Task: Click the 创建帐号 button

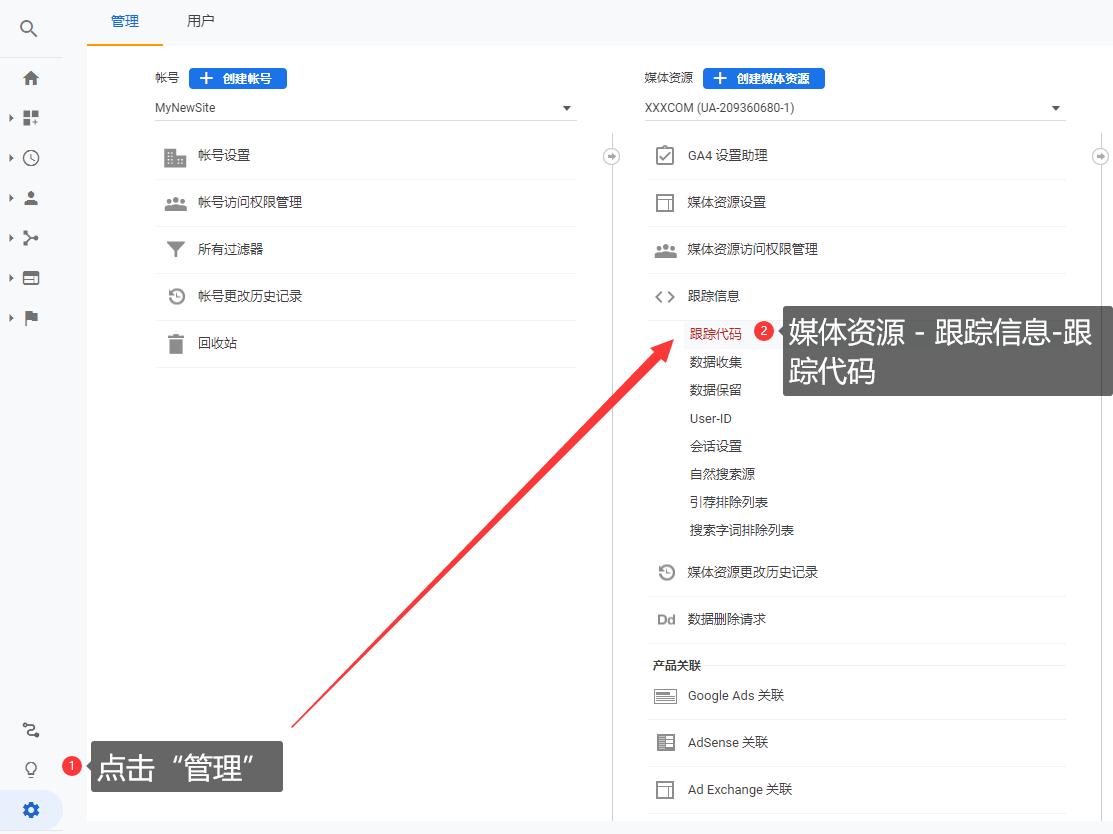Action: coord(237,78)
